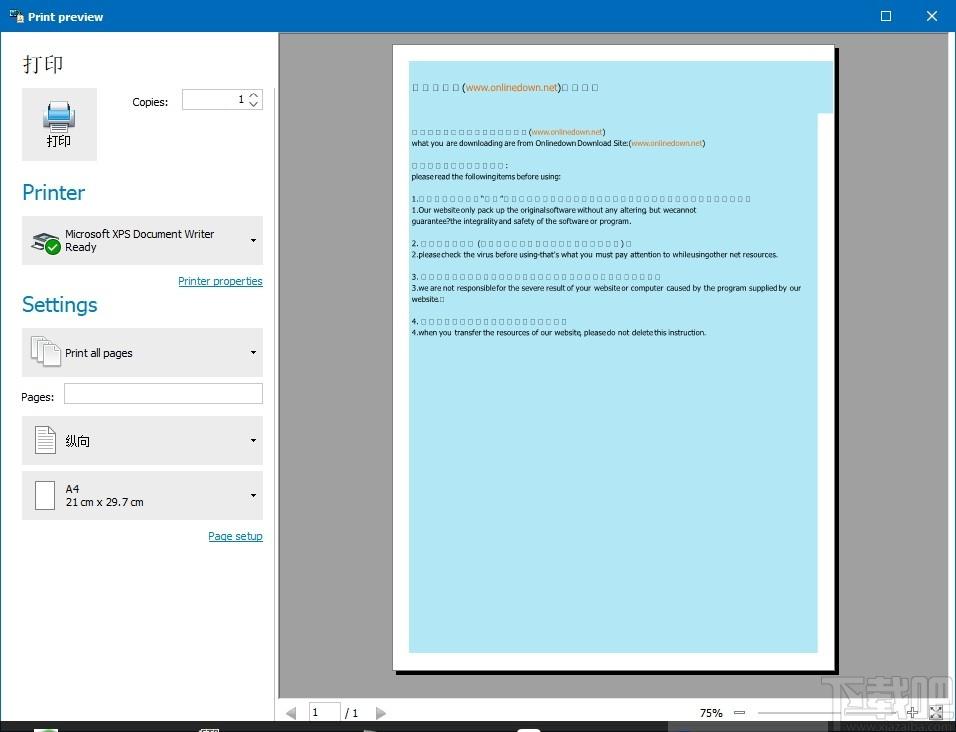Click the '21 cm x 29.7 cm' size text
The image size is (956, 732).
click(x=104, y=502)
